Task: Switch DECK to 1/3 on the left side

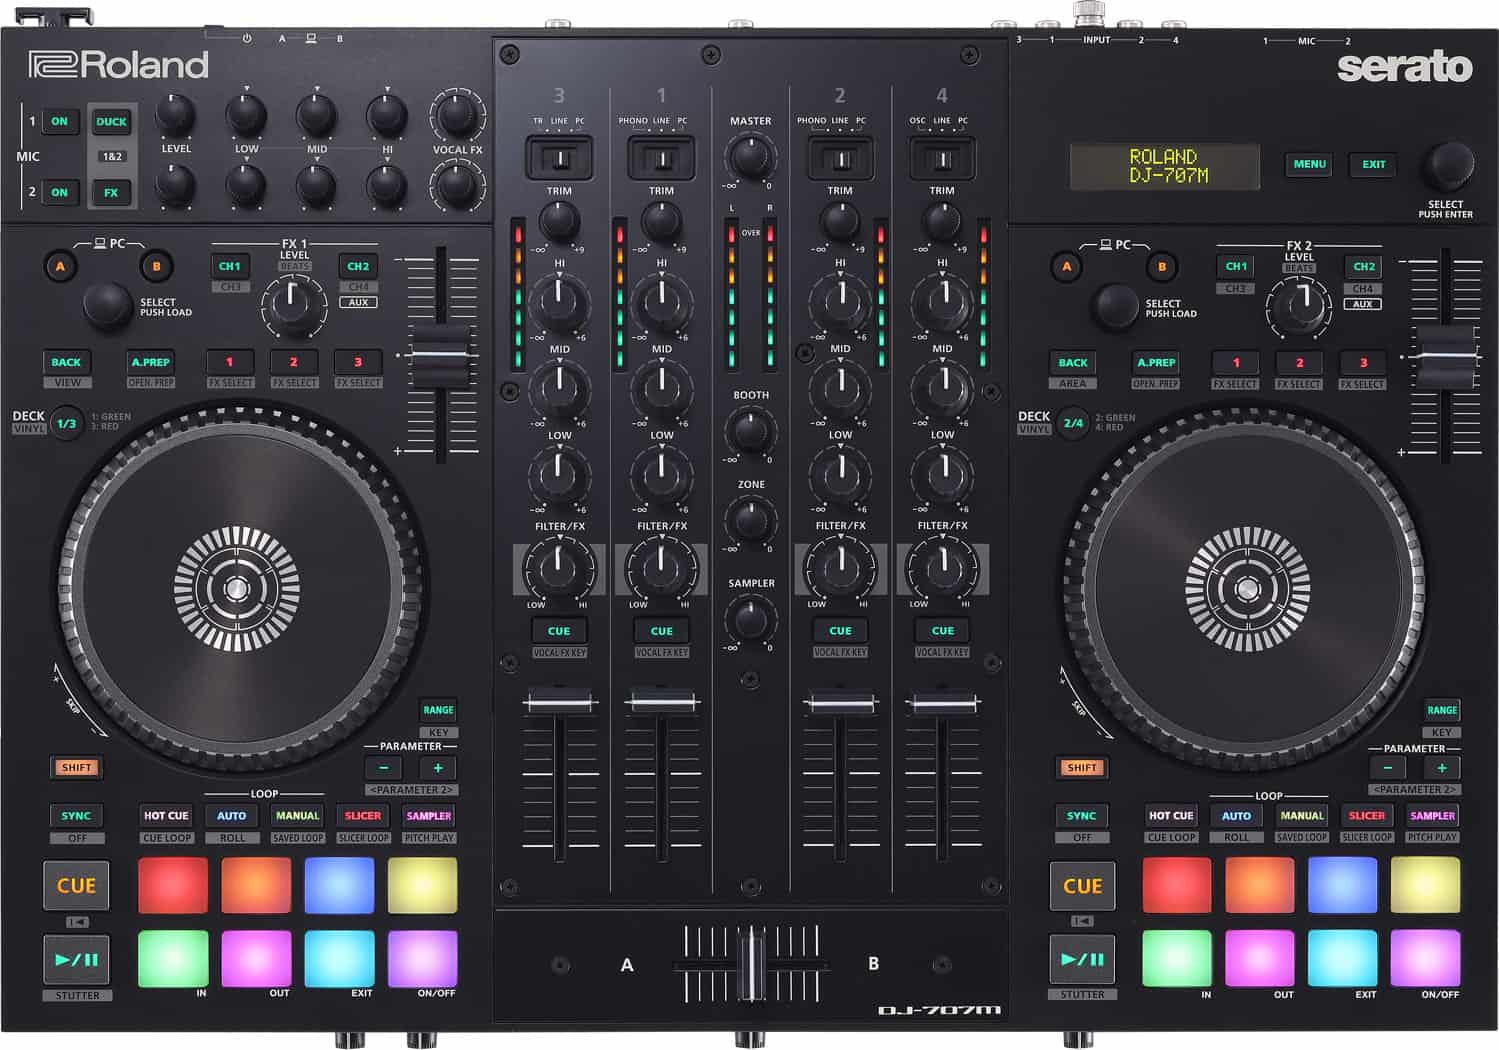Action: 69,422
